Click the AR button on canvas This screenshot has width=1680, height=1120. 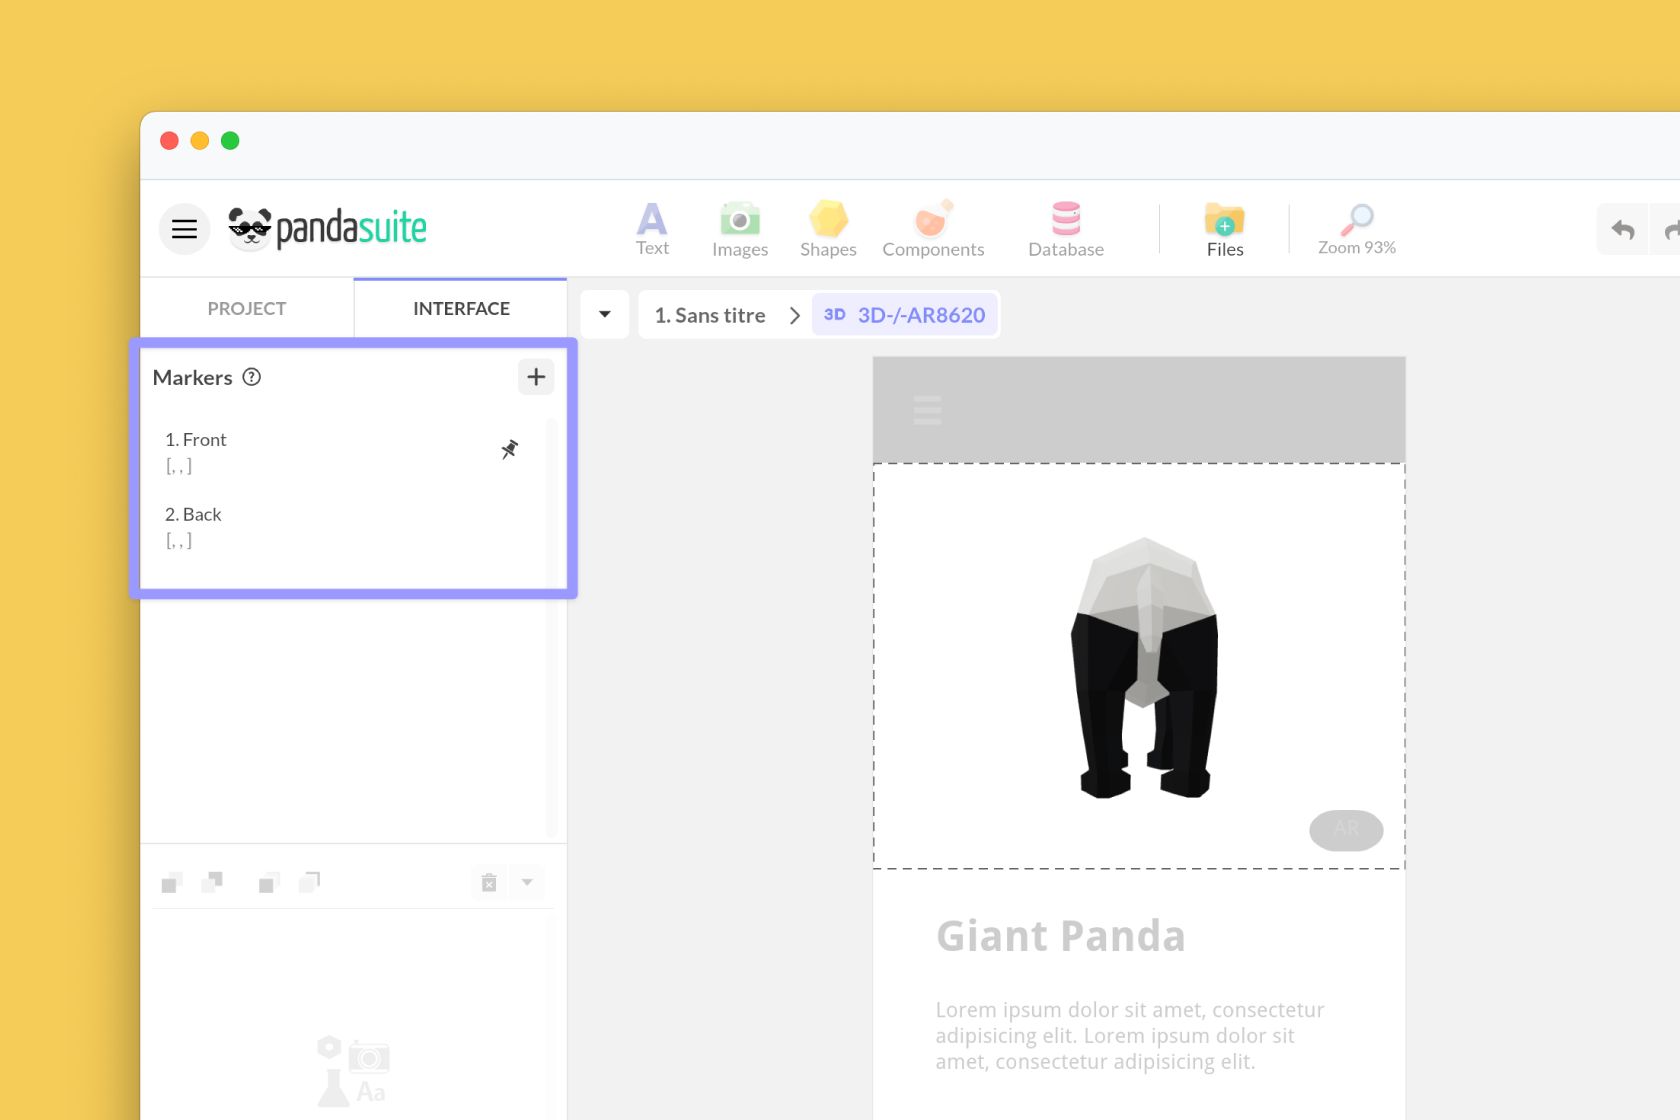tap(1346, 830)
